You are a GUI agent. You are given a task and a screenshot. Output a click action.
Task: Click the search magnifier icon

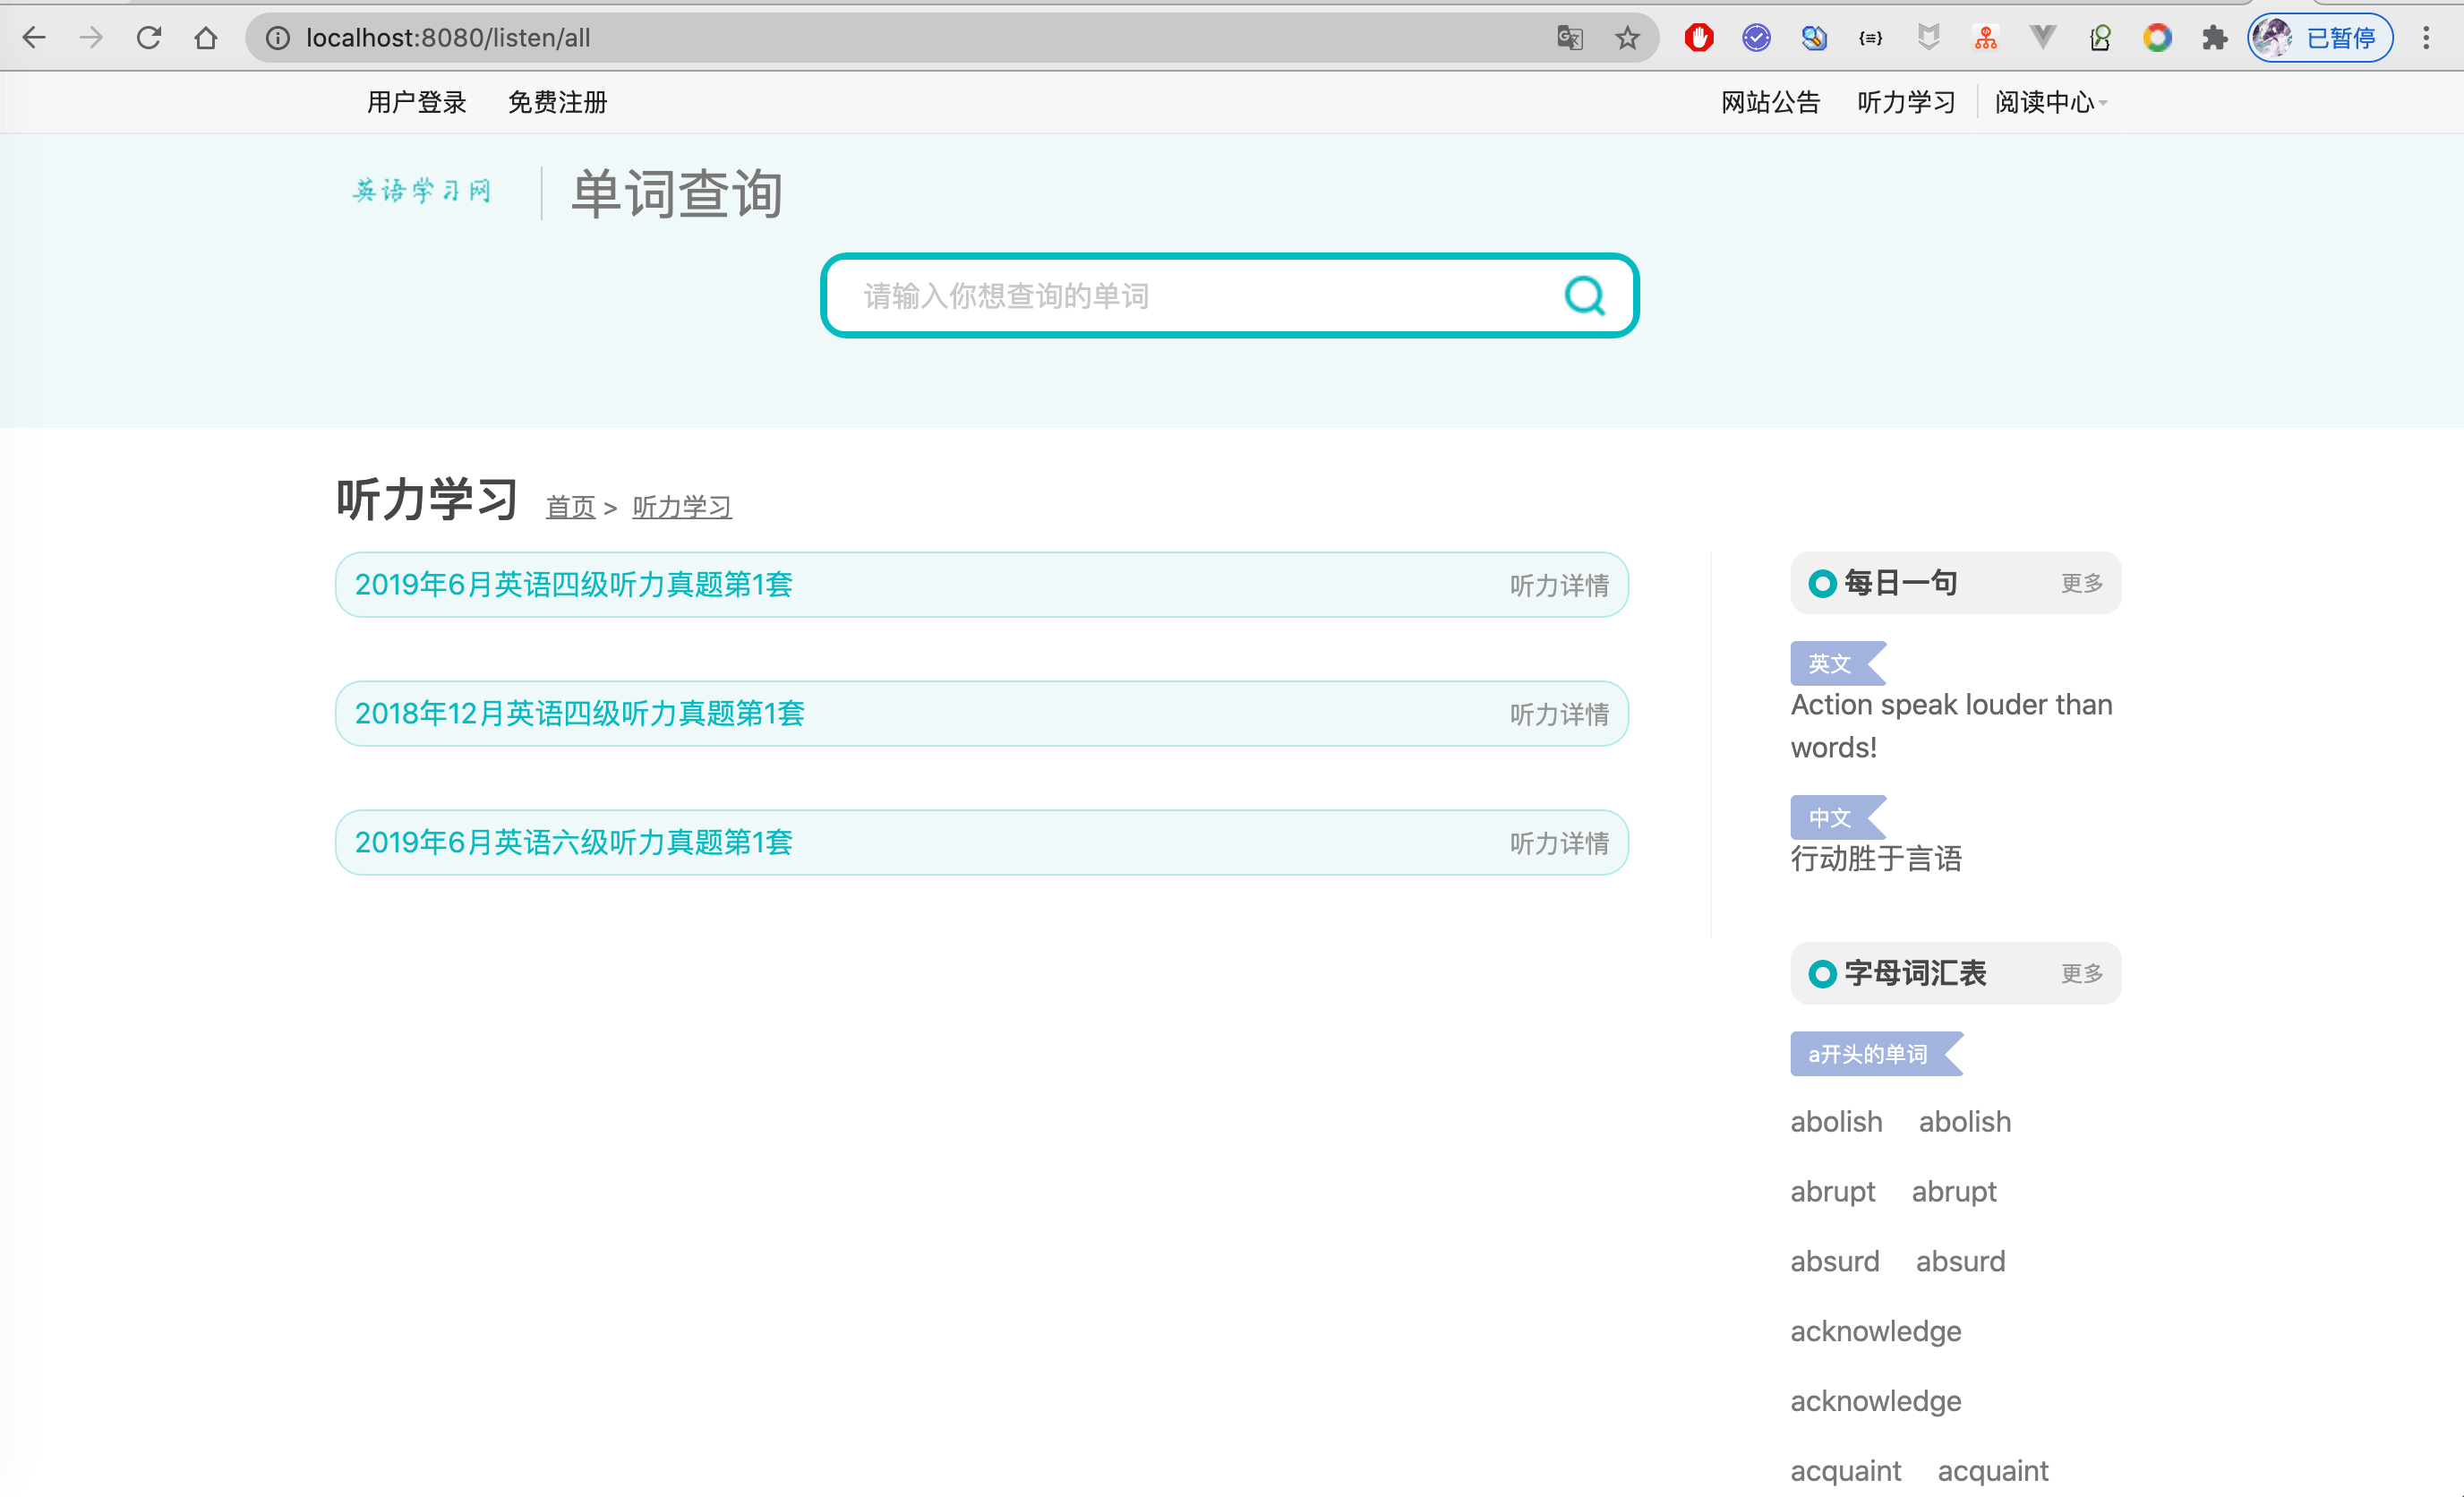(x=1584, y=296)
